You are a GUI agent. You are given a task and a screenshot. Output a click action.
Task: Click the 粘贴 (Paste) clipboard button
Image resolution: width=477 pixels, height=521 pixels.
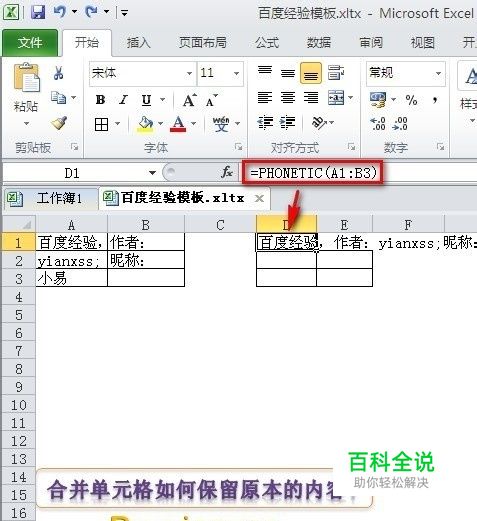26,78
